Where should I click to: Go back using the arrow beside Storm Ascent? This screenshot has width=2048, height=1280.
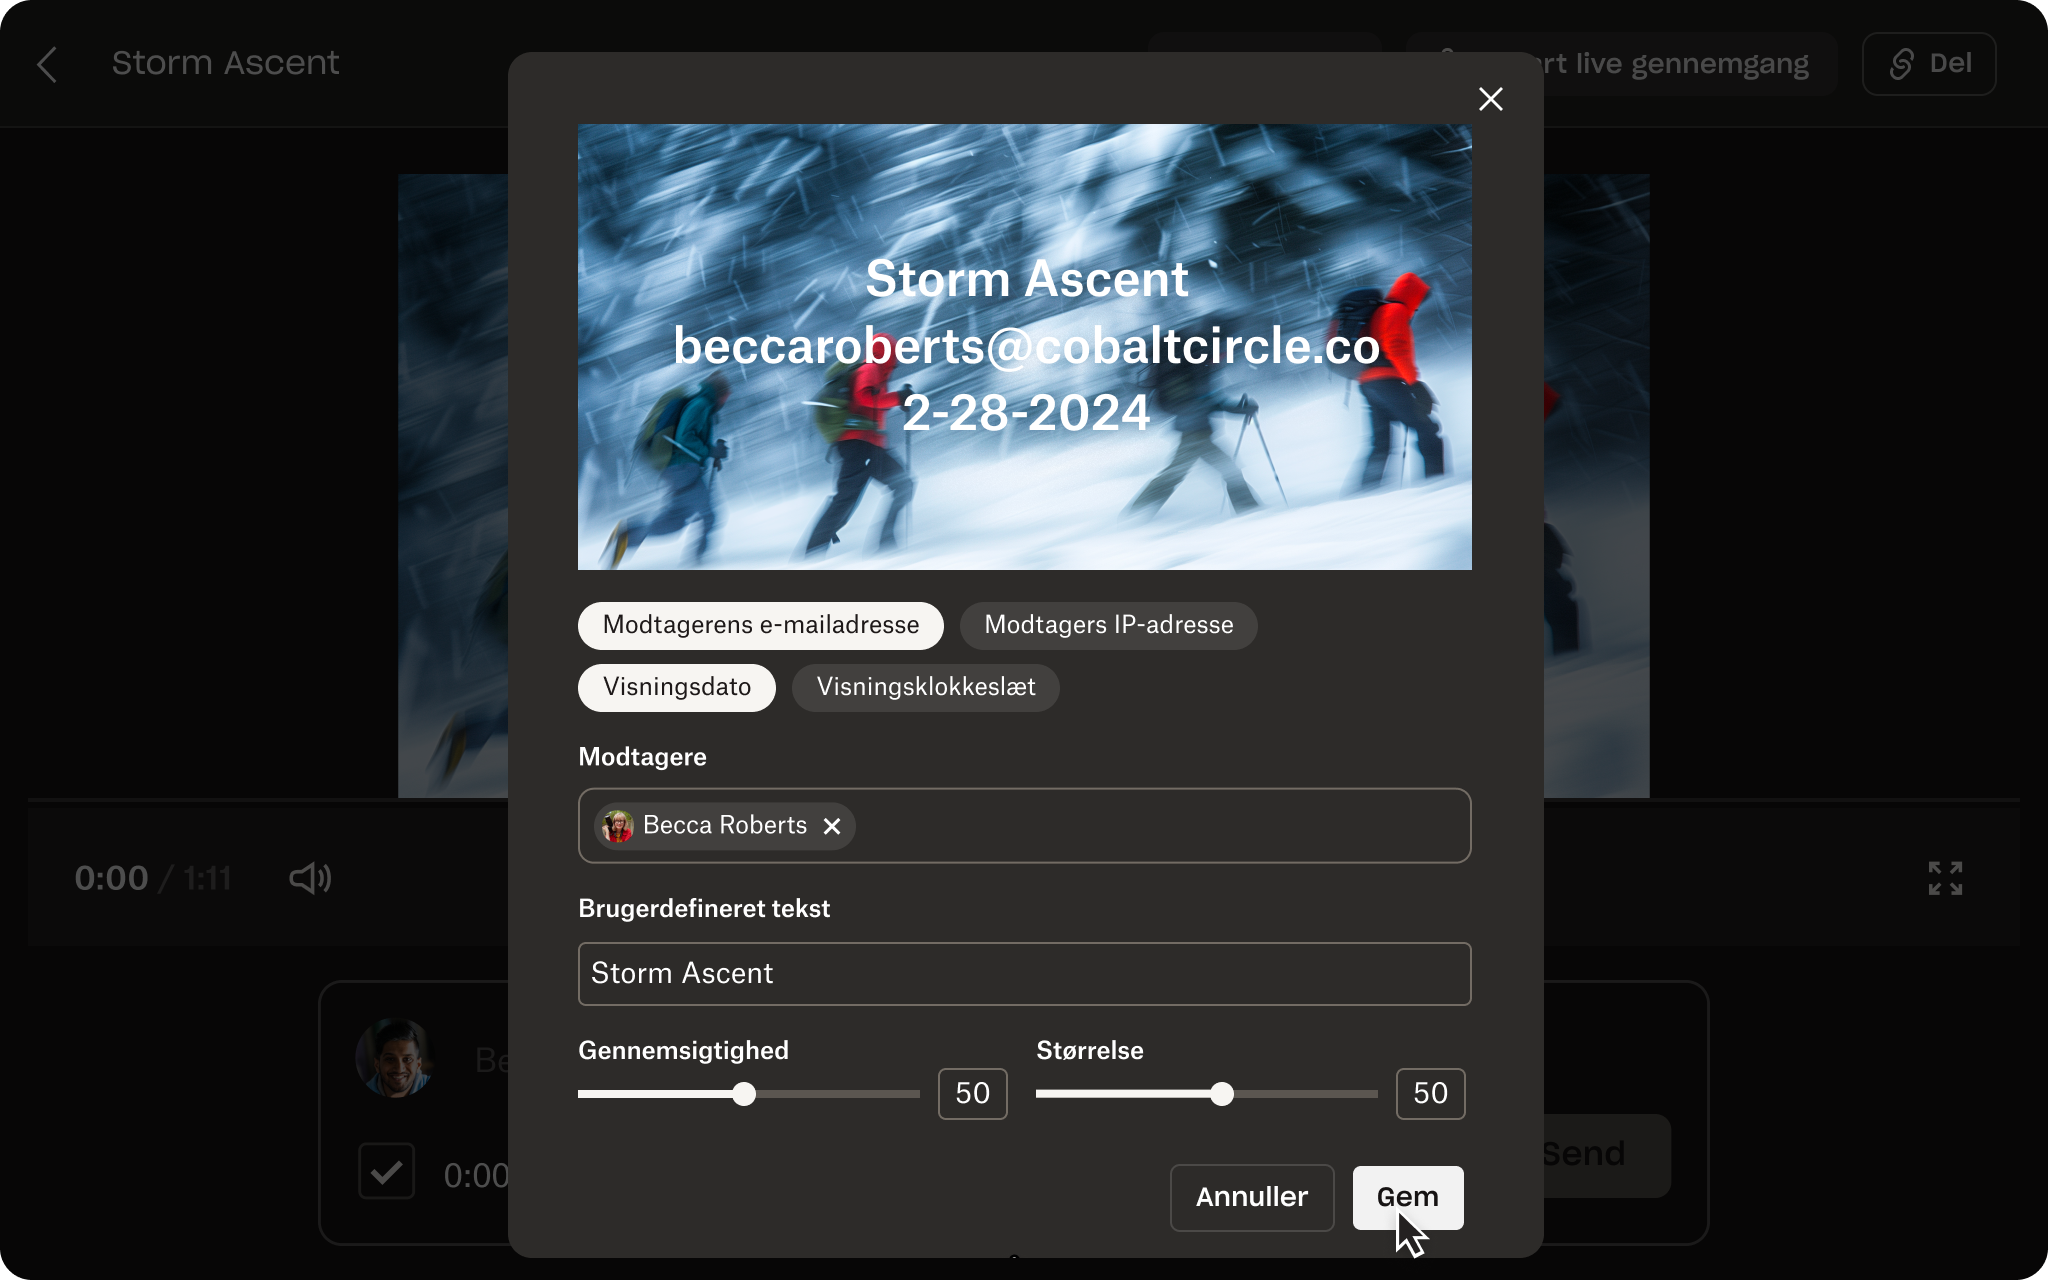pos(47,64)
